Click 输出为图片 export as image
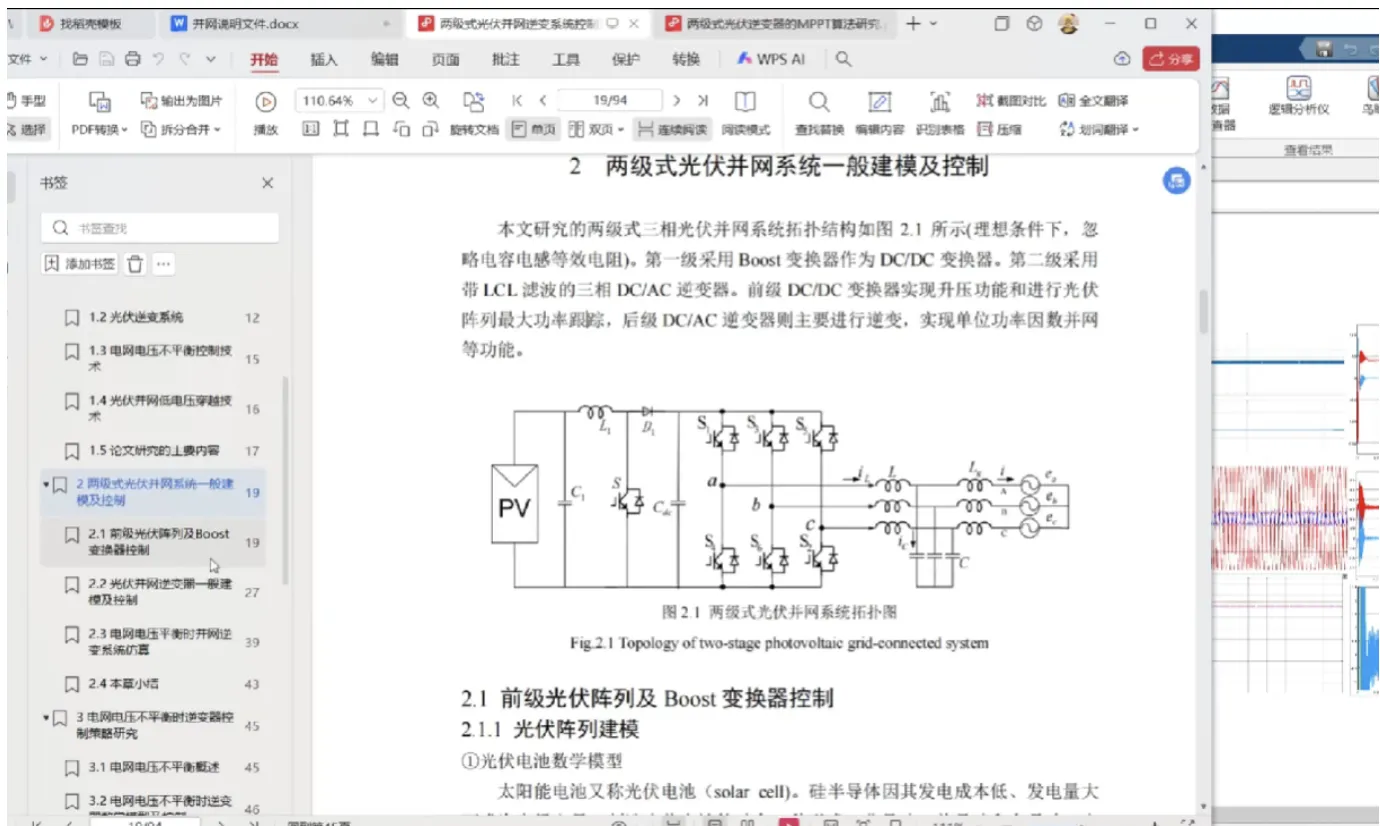 181,100
